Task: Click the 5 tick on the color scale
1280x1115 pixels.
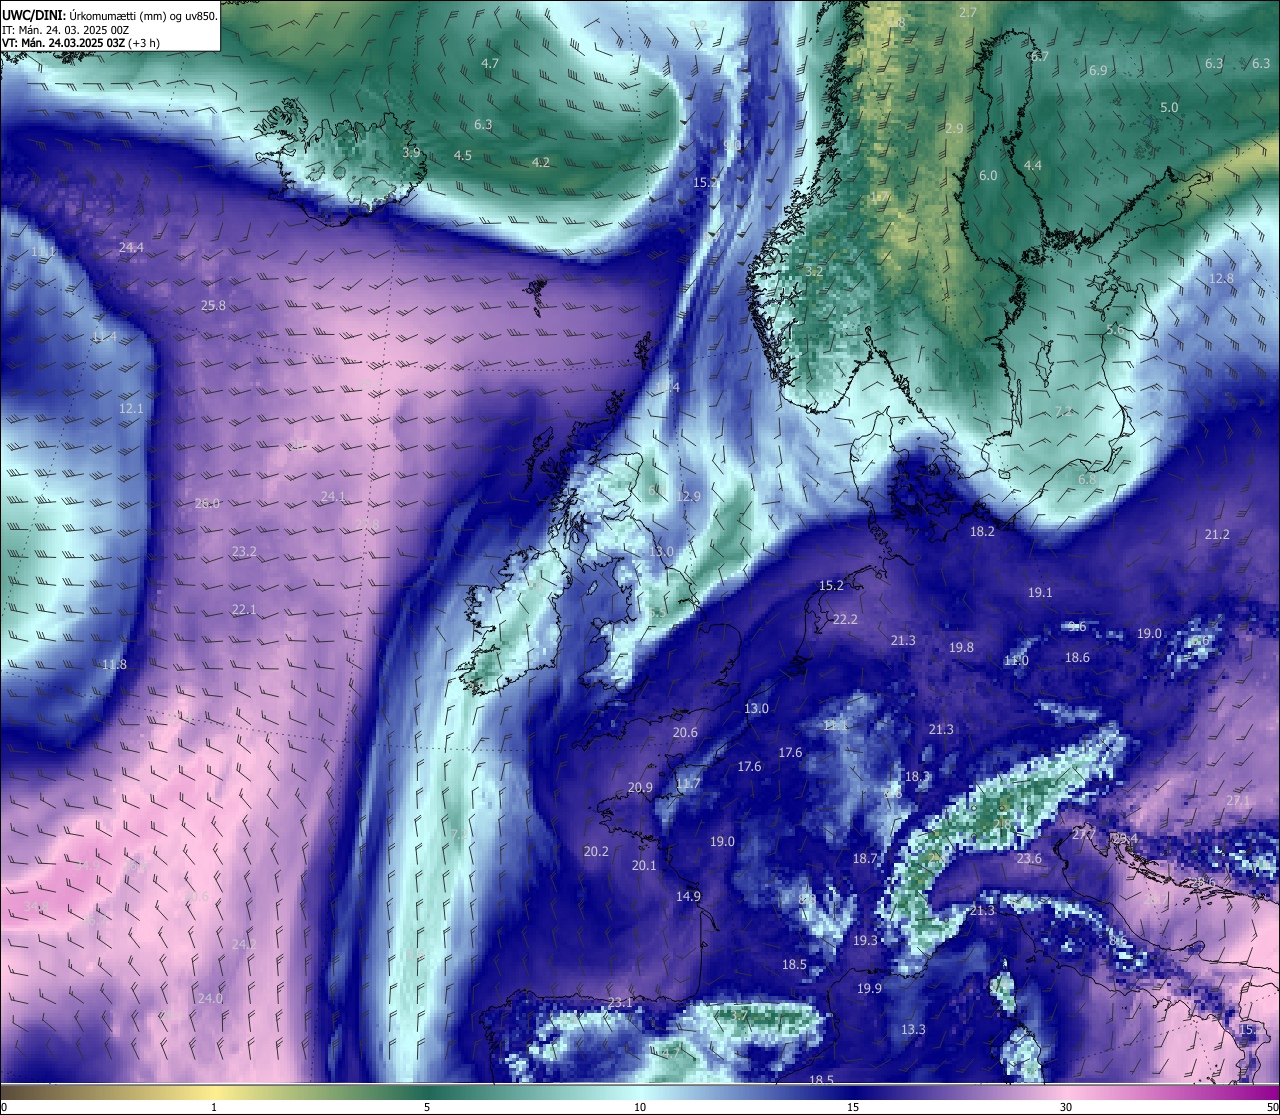Action: pyautogui.click(x=427, y=1107)
